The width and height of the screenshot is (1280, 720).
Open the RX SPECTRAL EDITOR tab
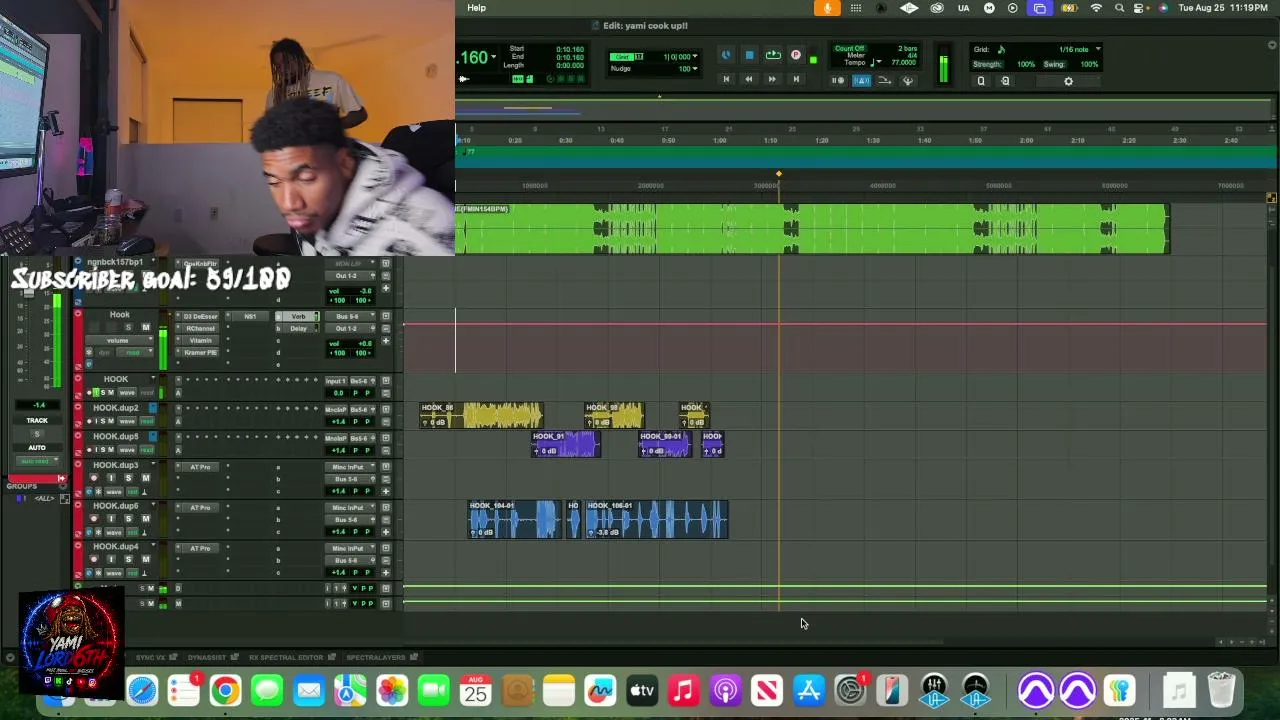click(x=286, y=657)
